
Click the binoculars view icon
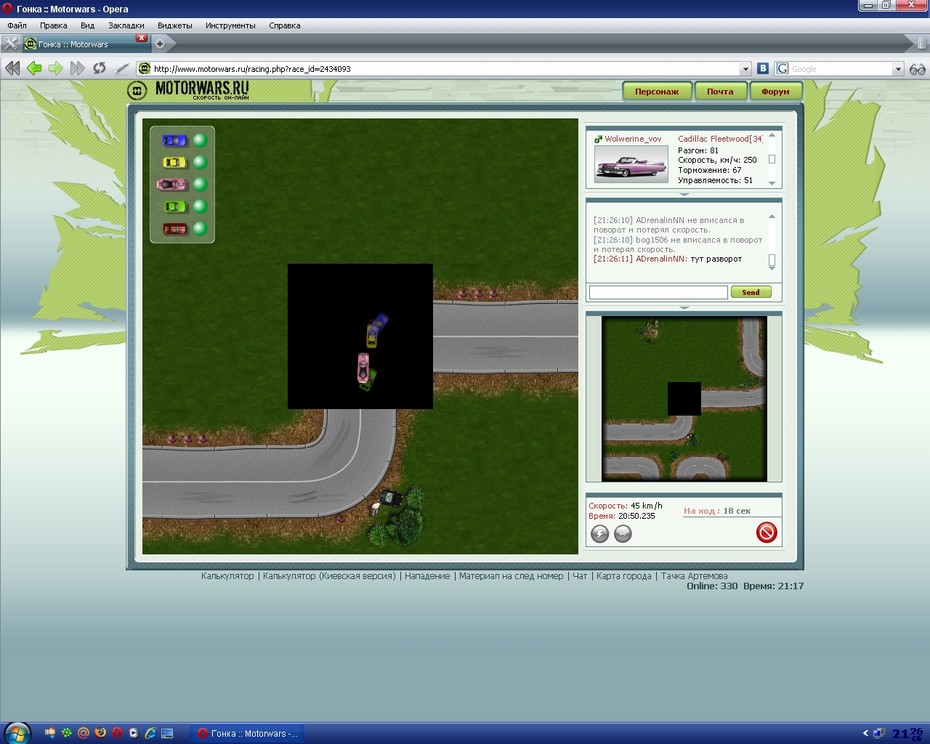click(x=918, y=69)
